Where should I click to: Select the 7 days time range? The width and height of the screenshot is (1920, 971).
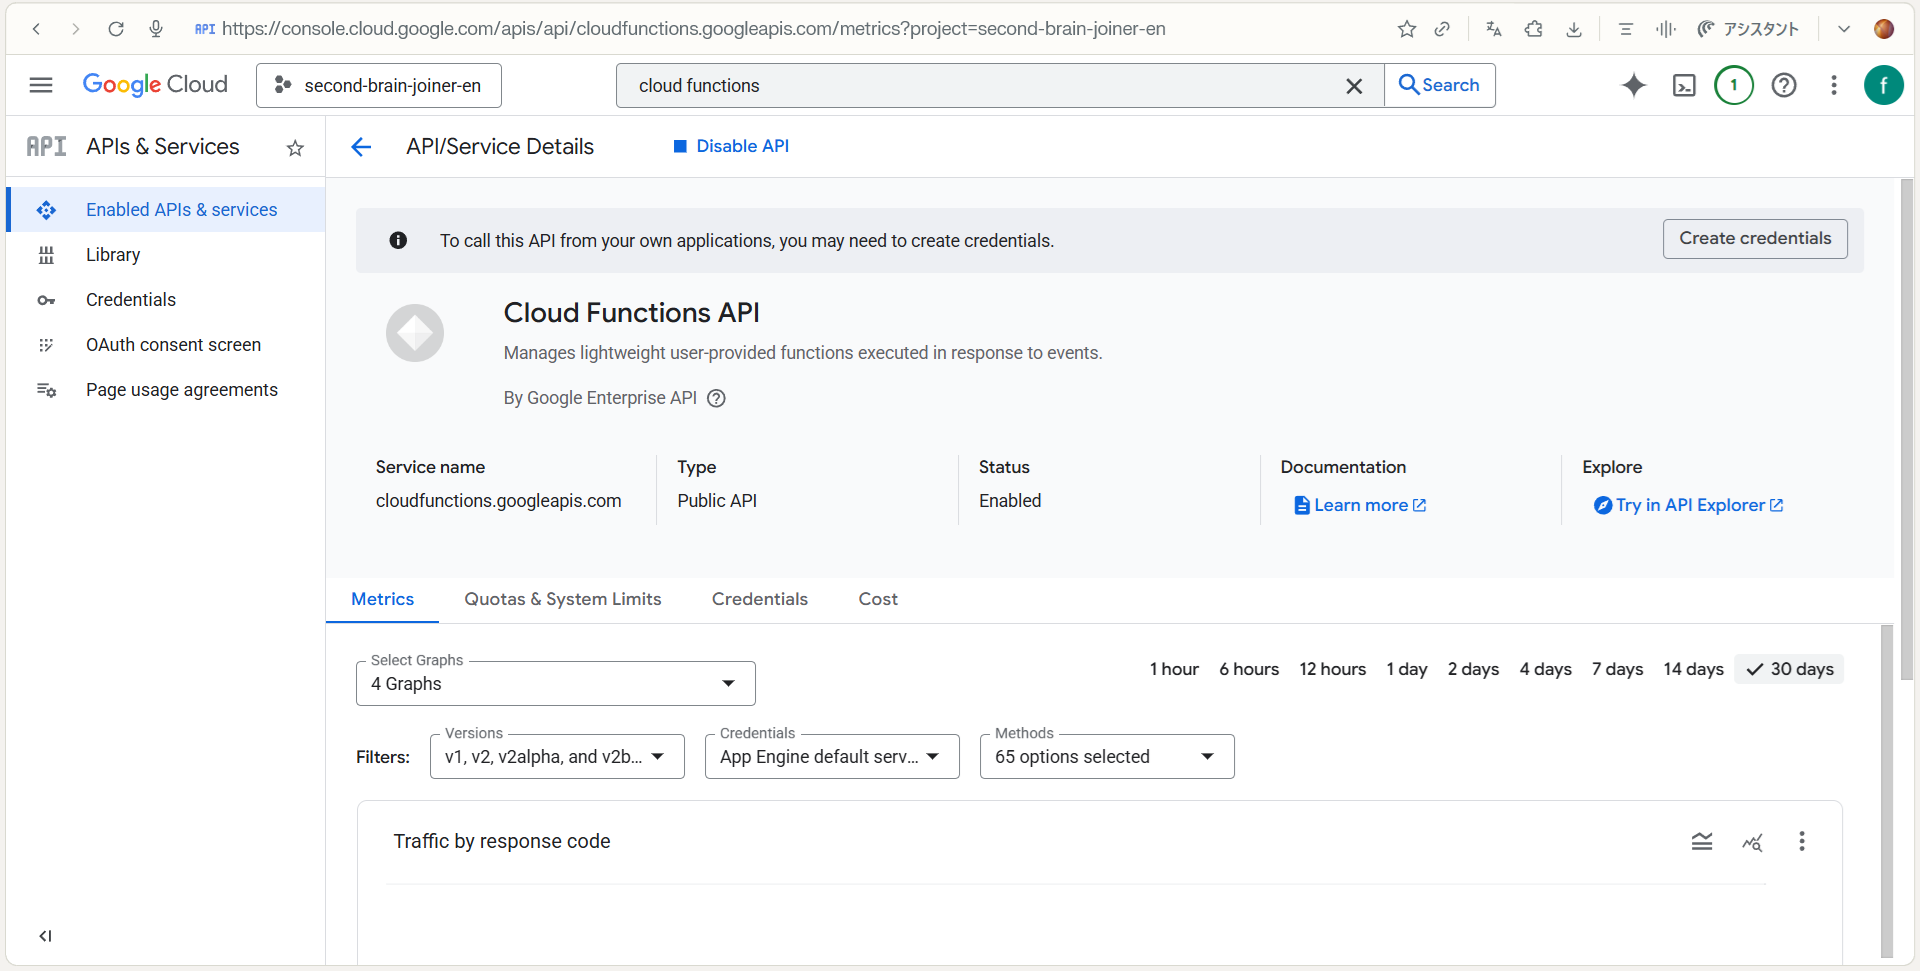point(1617,669)
